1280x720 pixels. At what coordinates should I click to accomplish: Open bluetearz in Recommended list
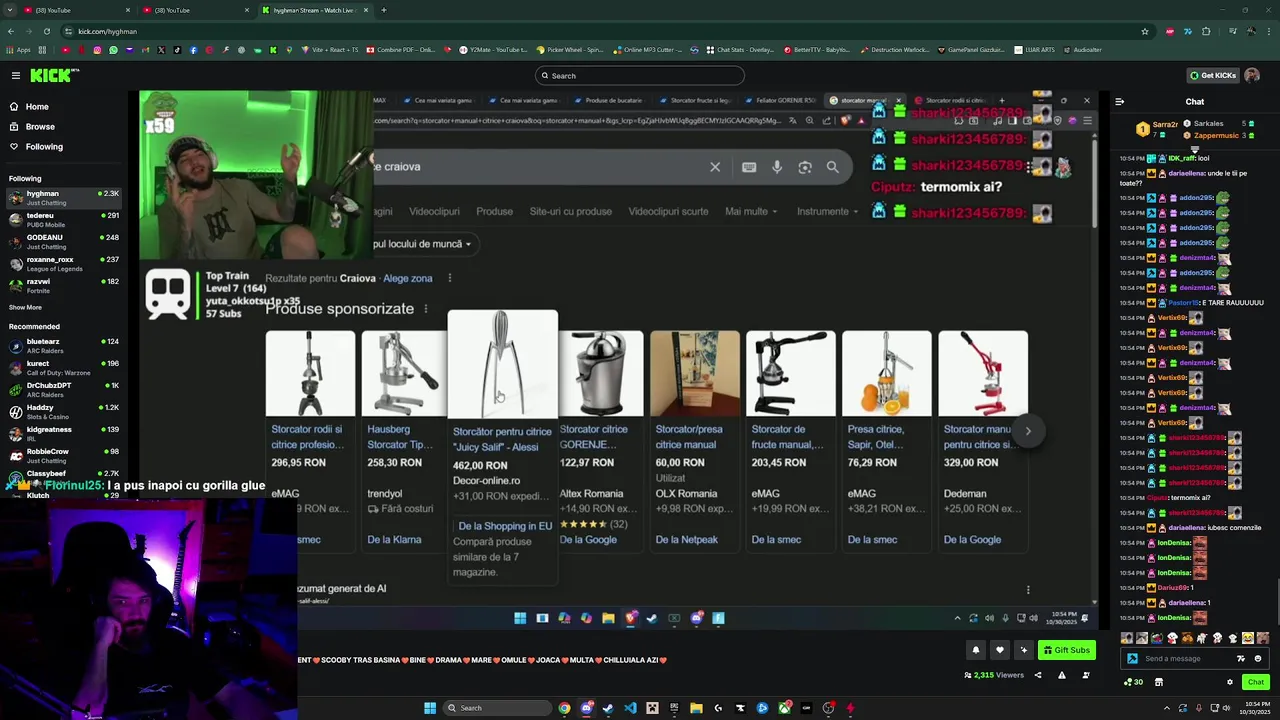[x=64, y=345]
